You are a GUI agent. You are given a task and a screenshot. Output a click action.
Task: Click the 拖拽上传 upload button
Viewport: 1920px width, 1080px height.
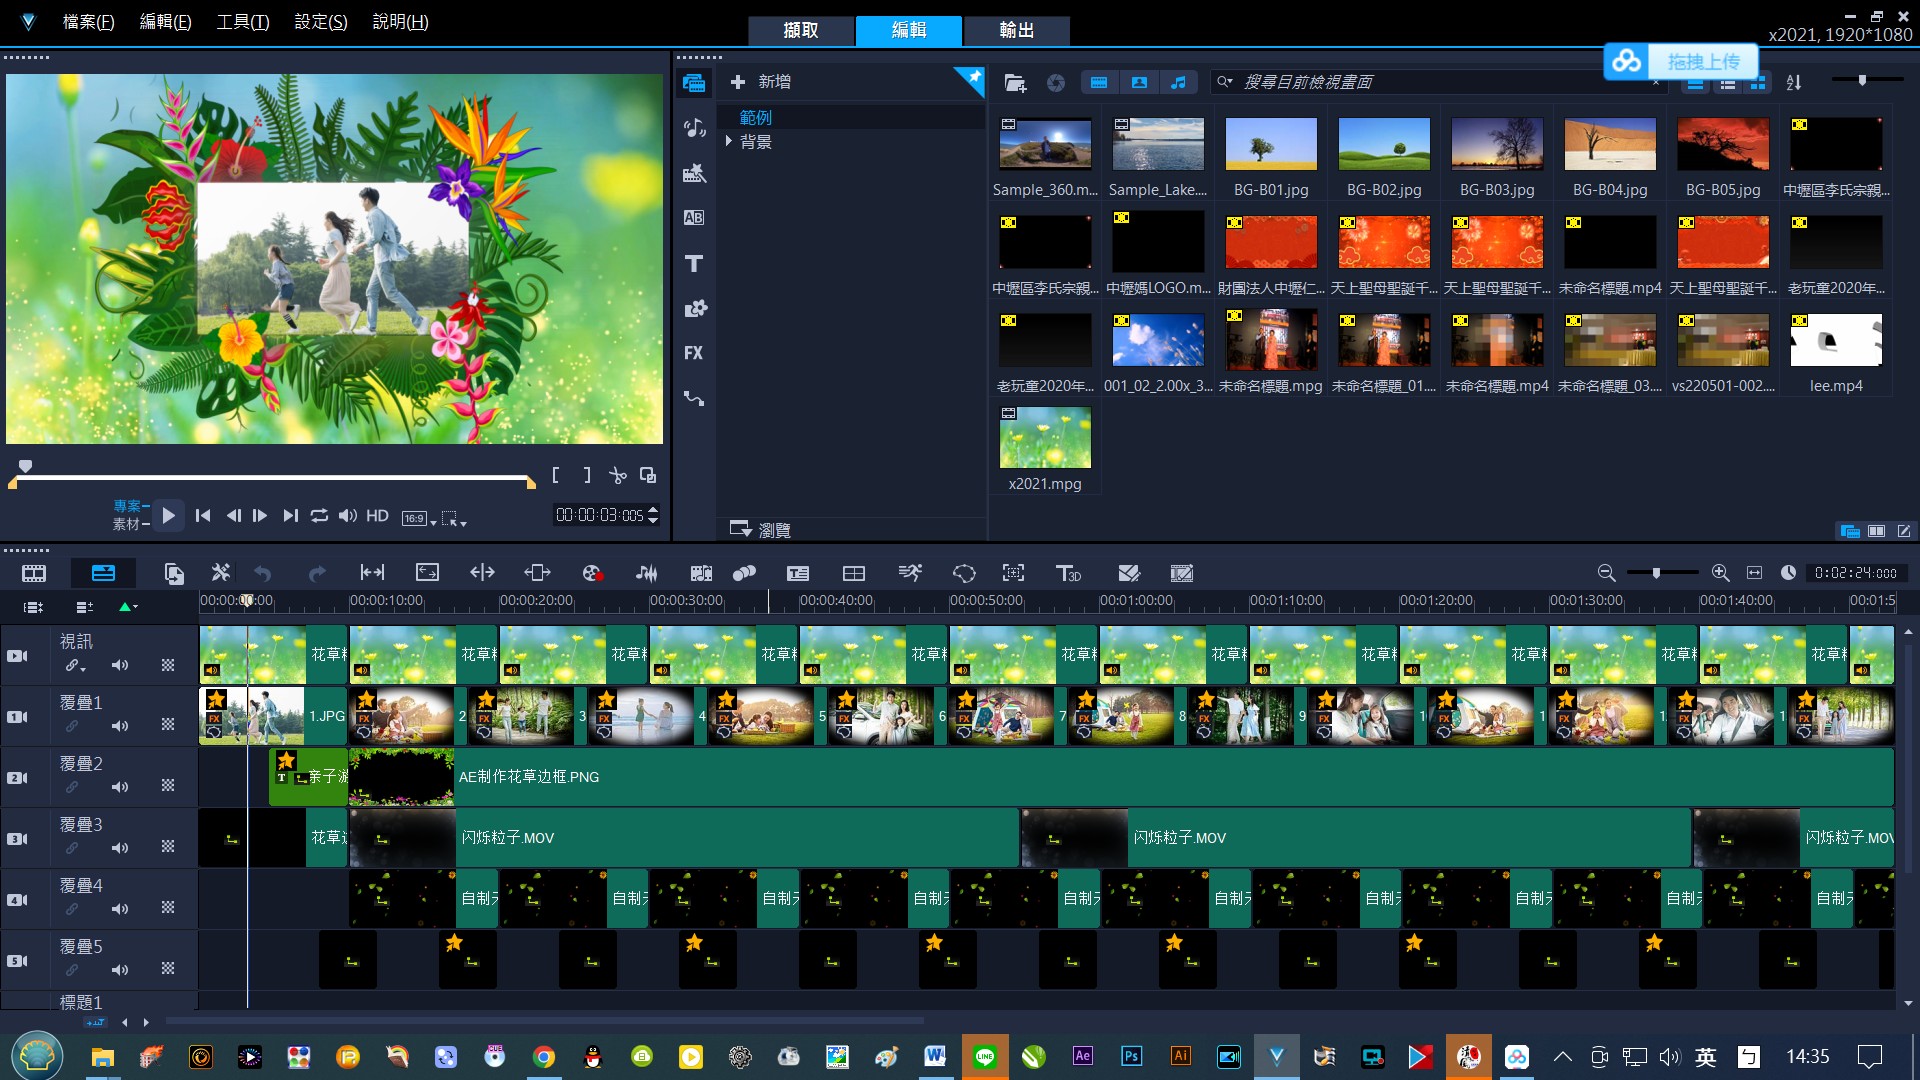coord(1680,61)
